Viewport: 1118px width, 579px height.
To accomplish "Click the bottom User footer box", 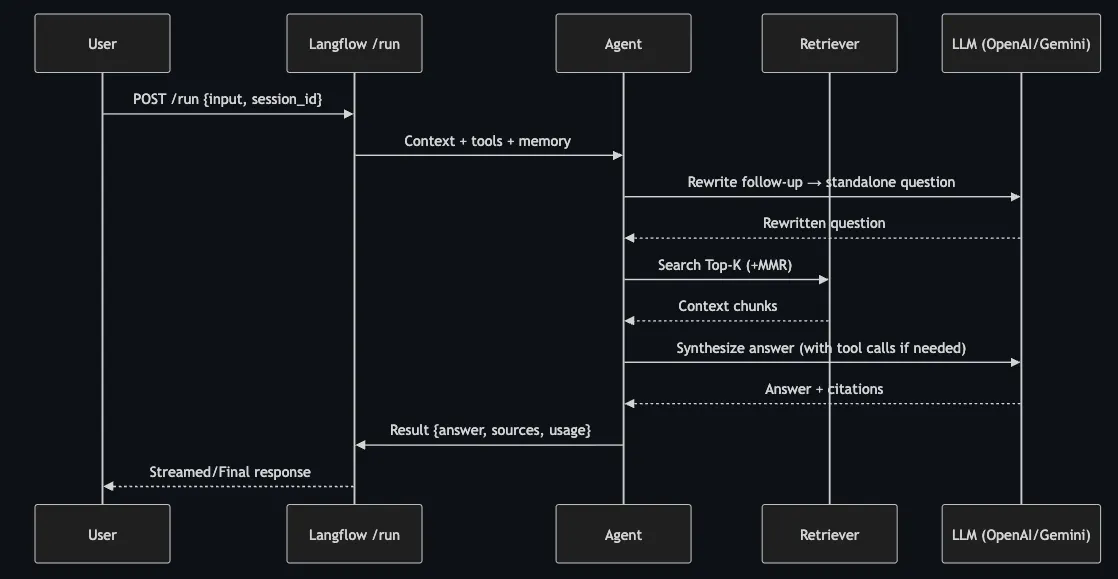I will (x=101, y=534).
